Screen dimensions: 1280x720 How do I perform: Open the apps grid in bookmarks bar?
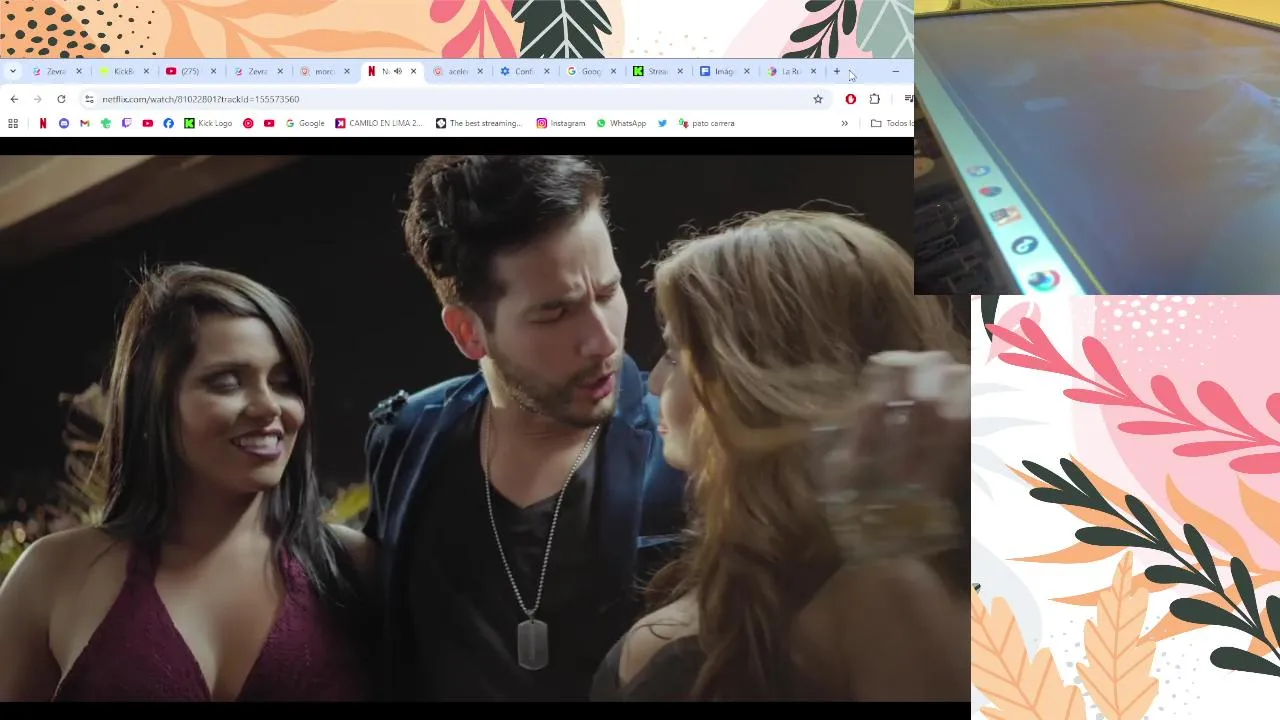coord(13,123)
